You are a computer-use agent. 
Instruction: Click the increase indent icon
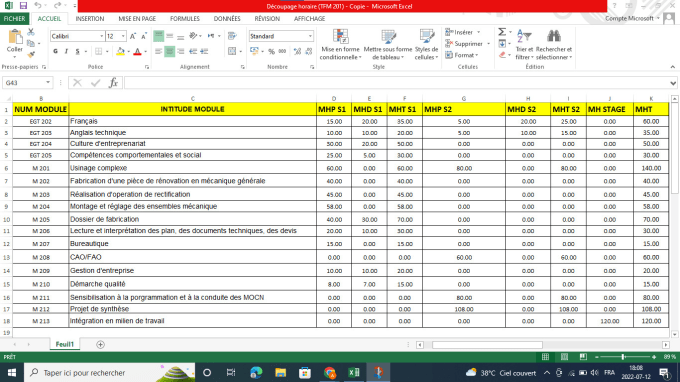pyautogui.click(x=204, y=52)
